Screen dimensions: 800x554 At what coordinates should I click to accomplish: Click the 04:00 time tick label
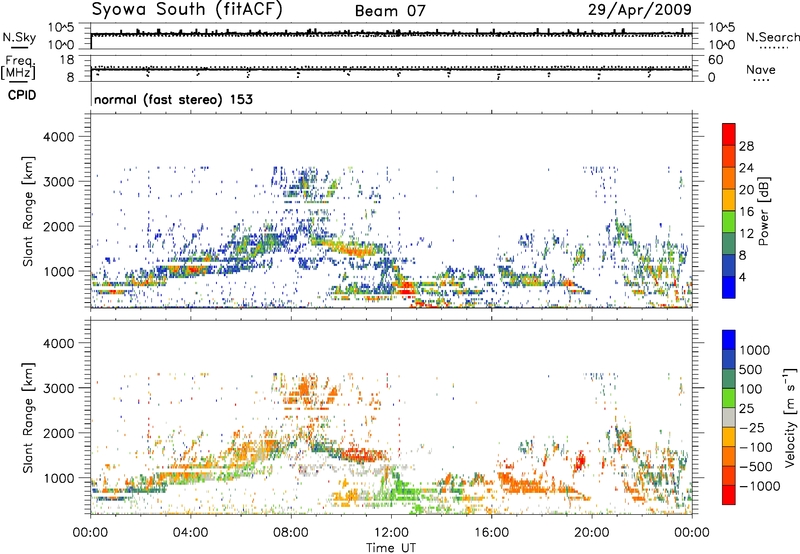[190, 533]
